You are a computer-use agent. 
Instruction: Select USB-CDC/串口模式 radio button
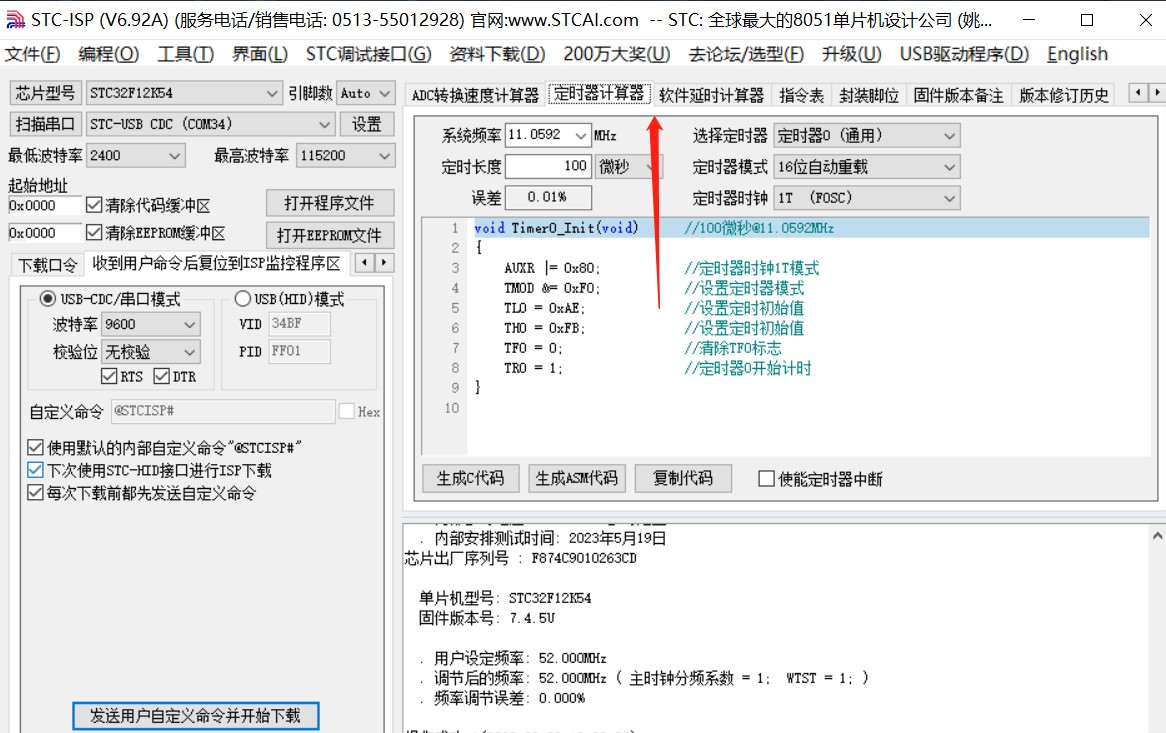tap(48, 299)
